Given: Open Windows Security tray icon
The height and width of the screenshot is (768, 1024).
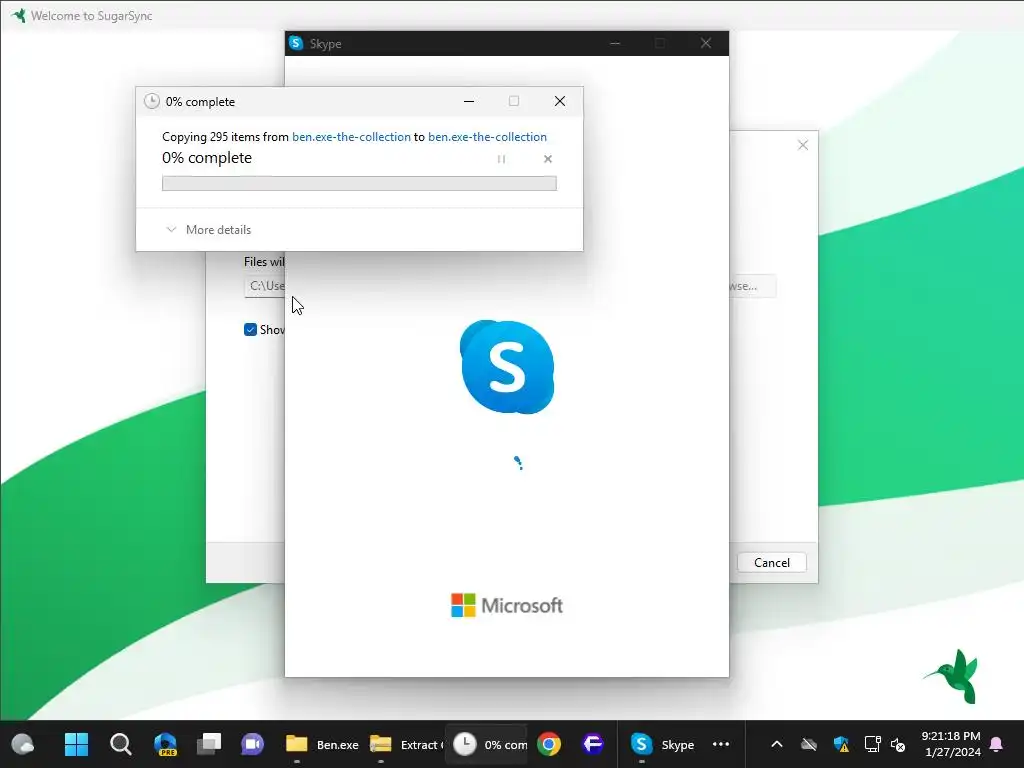Looking at the screenshot, I should (841, 744).
